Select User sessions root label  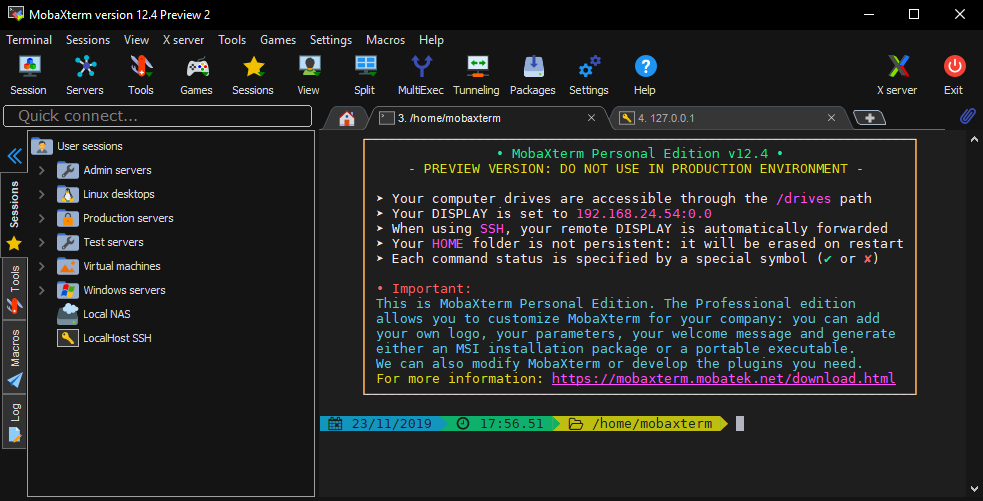click(90, 146)
